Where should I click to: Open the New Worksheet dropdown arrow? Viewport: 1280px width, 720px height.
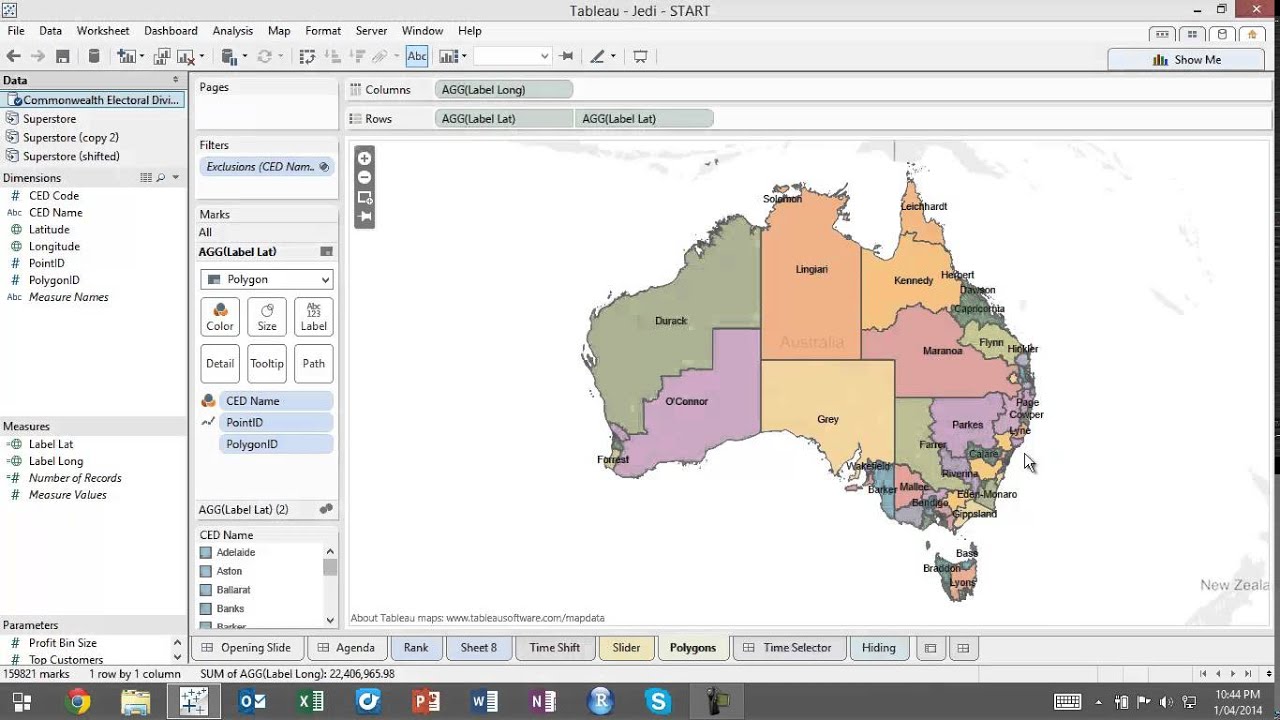click(x=142, y=57)
